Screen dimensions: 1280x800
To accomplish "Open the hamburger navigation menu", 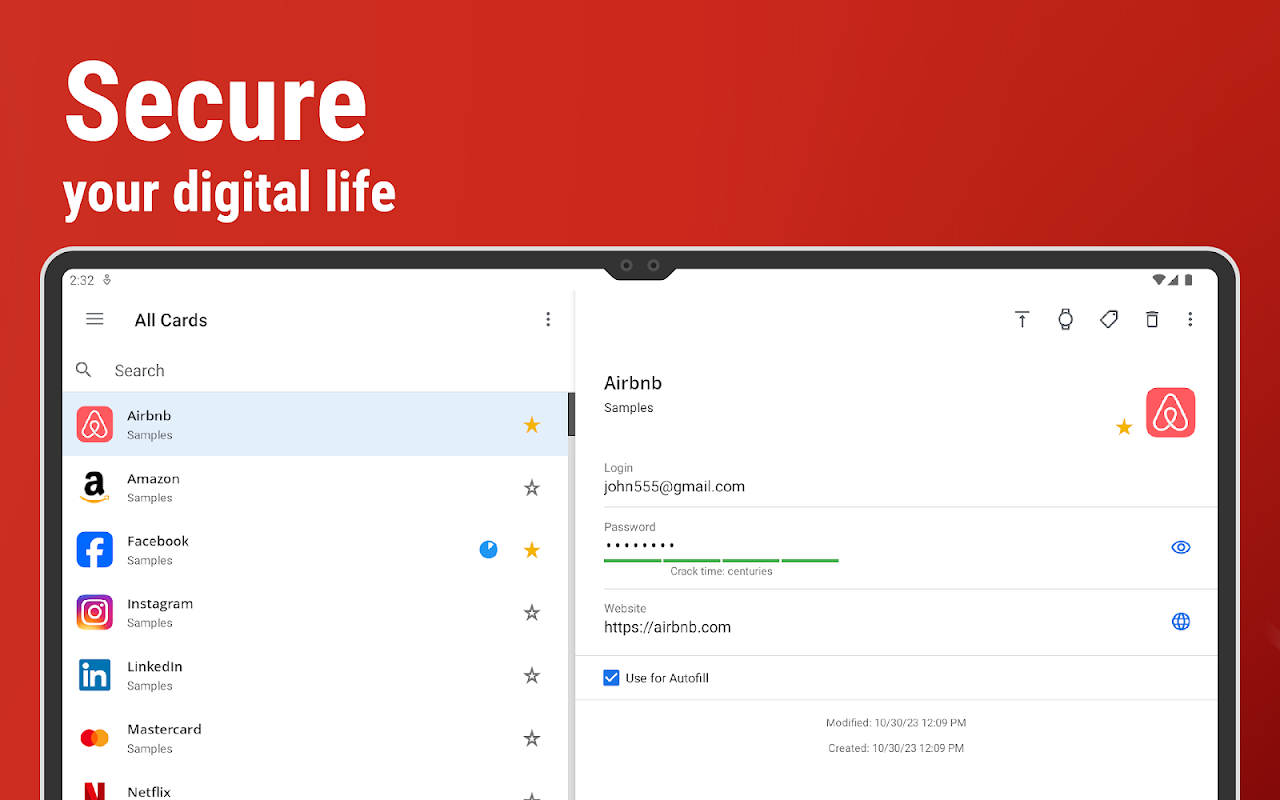I will pos(95,319).
